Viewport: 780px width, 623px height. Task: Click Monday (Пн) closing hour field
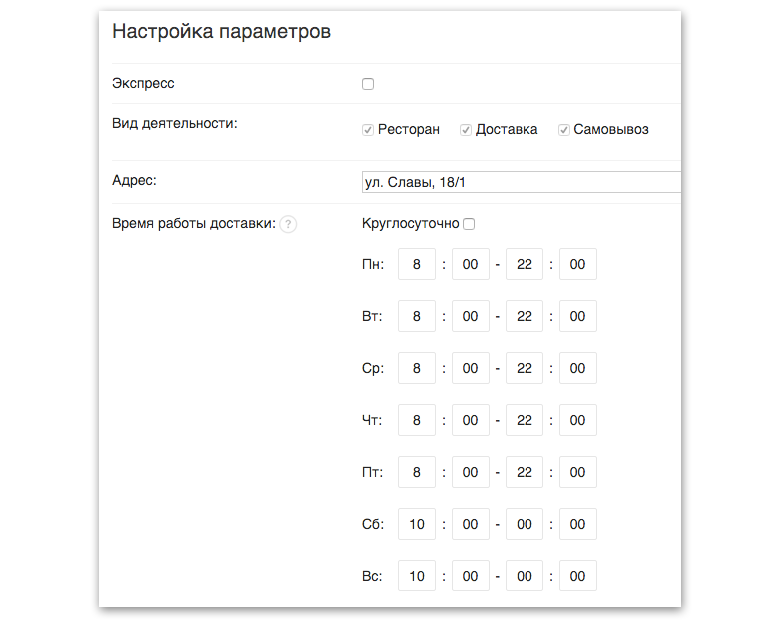pyautogui.click(x=524, y=264)
